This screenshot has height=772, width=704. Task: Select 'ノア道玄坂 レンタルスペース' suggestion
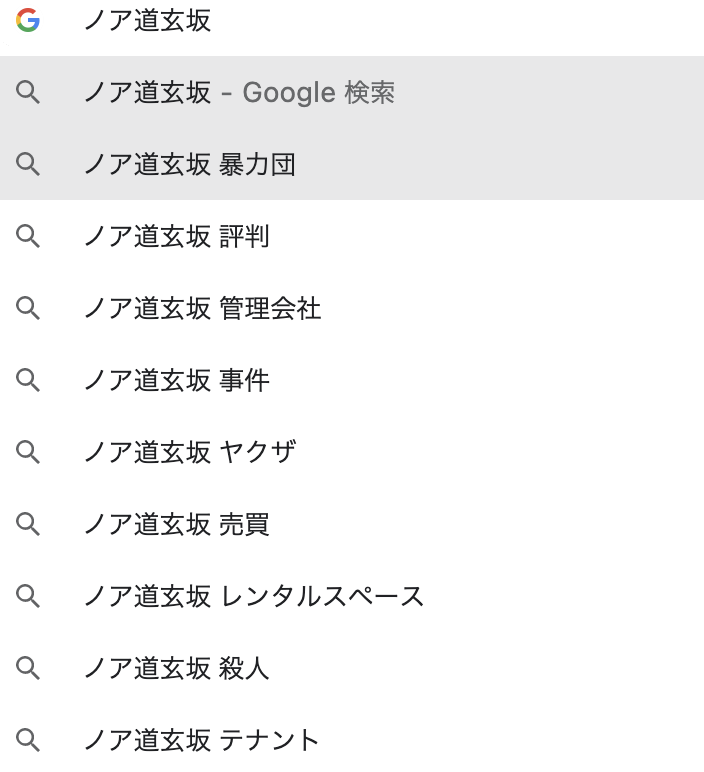[x=352, y=596]
